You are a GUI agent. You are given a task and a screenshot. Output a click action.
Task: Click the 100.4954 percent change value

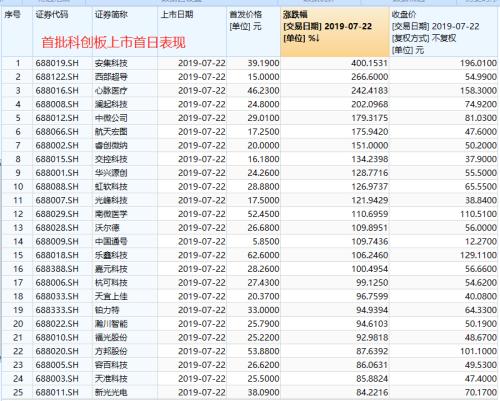click(369, 269)
